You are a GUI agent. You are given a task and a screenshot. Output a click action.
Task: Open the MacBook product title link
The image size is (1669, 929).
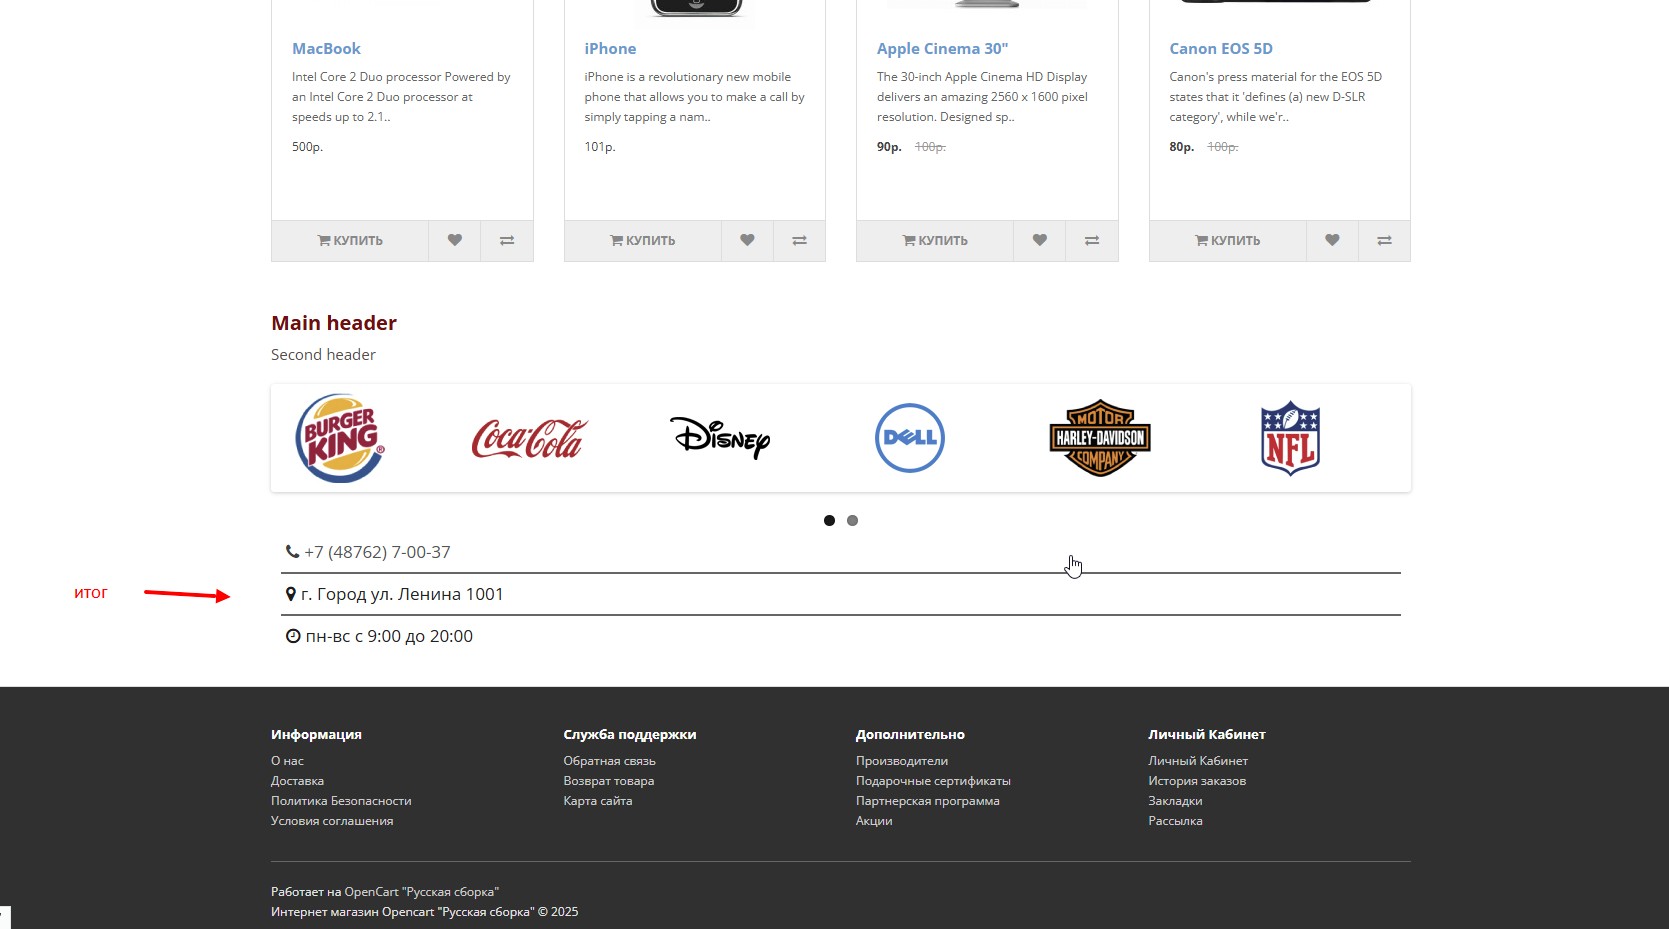(326, 48)
